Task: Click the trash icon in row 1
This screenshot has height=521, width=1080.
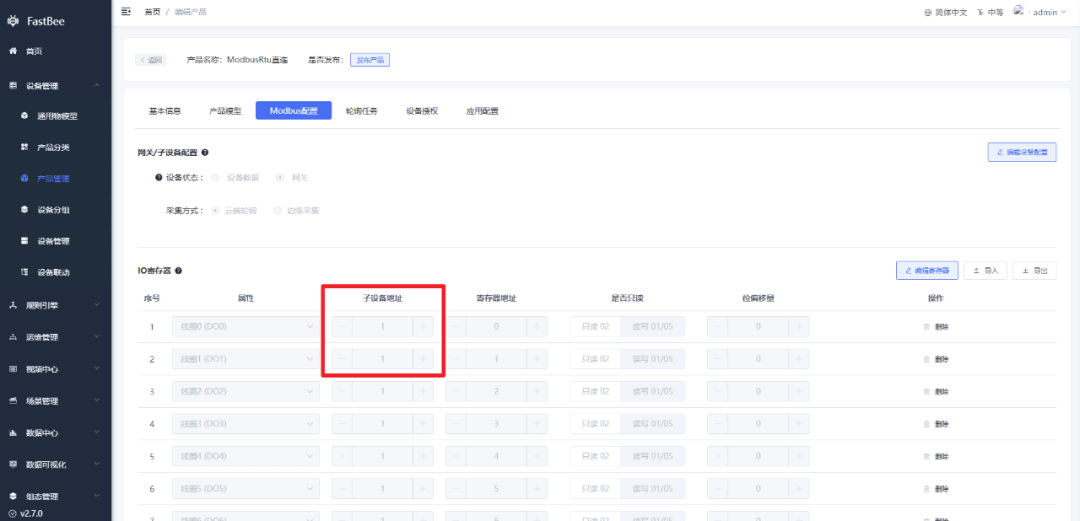Action: (x=926, y=327)
